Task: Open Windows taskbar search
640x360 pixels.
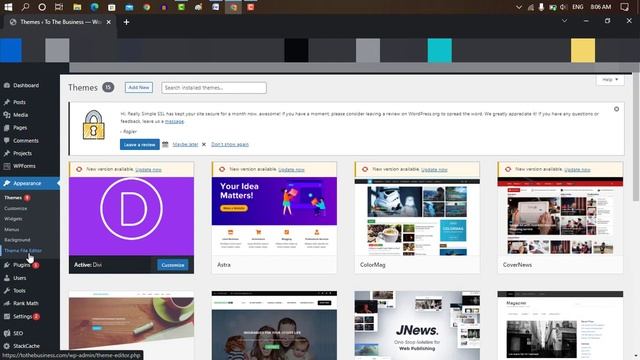Action: pos(25,7)
